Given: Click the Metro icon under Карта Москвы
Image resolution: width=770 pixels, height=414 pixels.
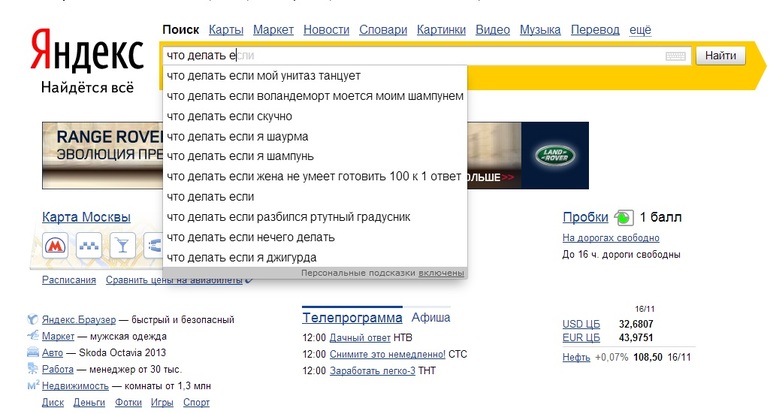Looking at the screenshot, I should [x=56, y=245].
